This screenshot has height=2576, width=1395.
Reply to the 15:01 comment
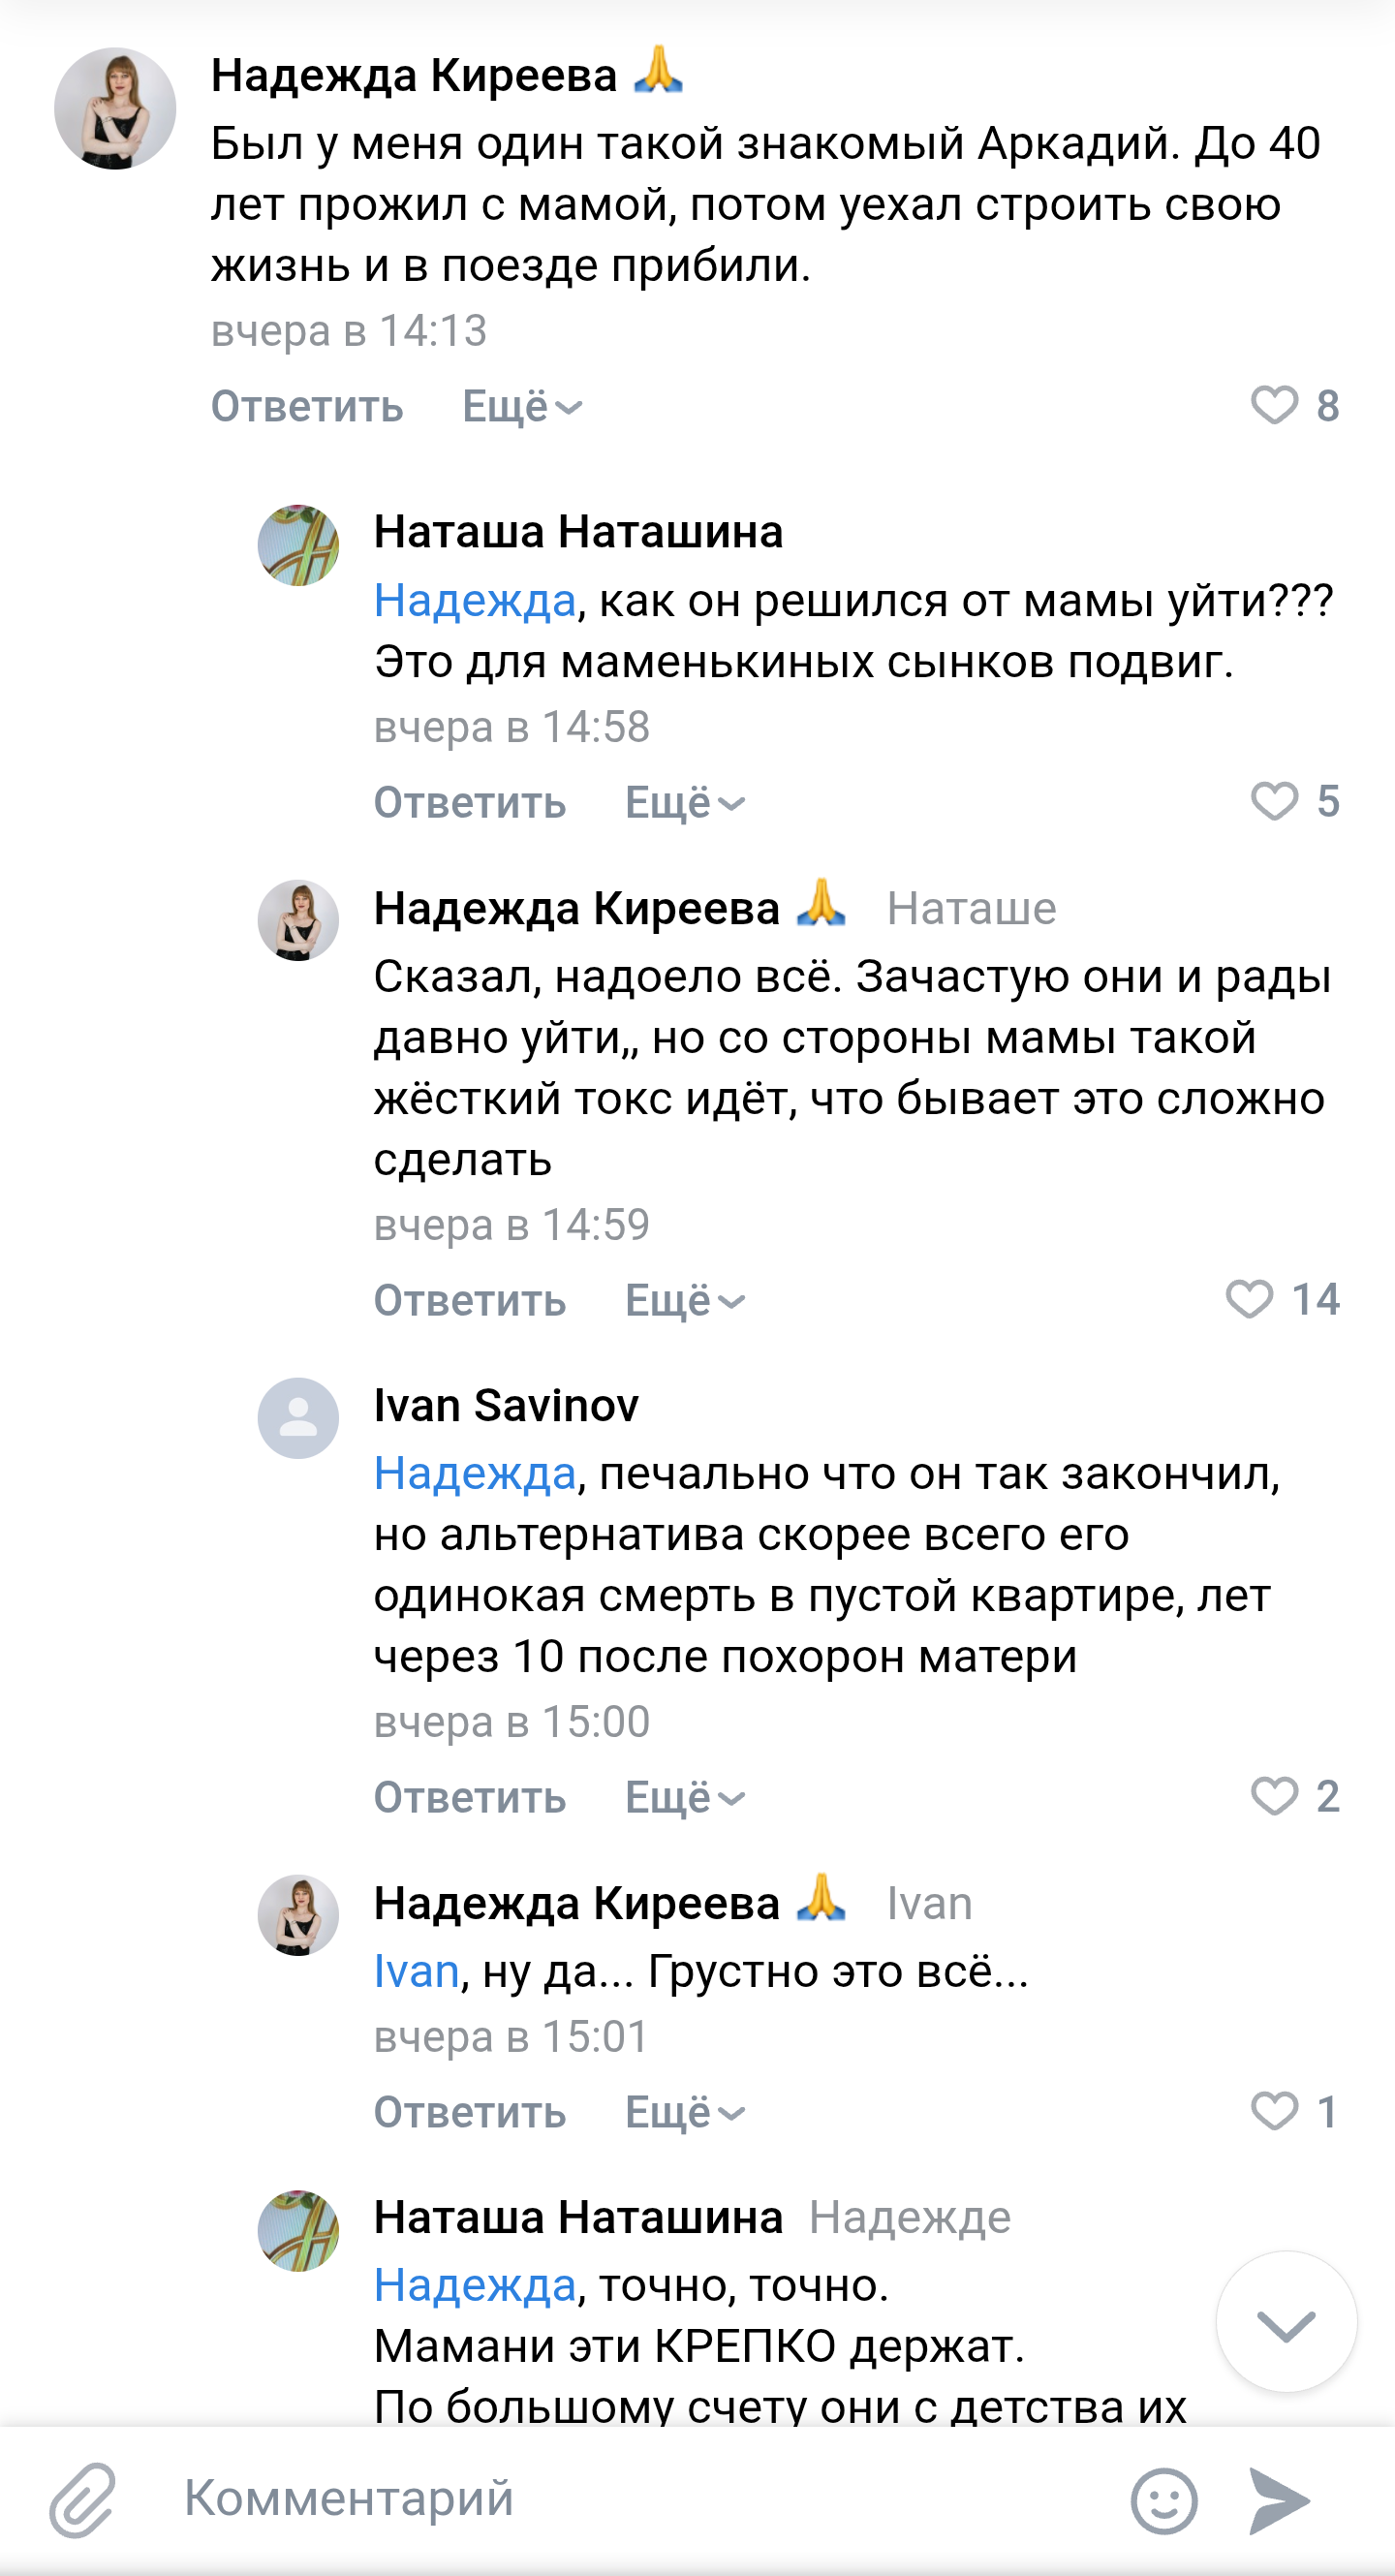click(x=470, y=2113)
